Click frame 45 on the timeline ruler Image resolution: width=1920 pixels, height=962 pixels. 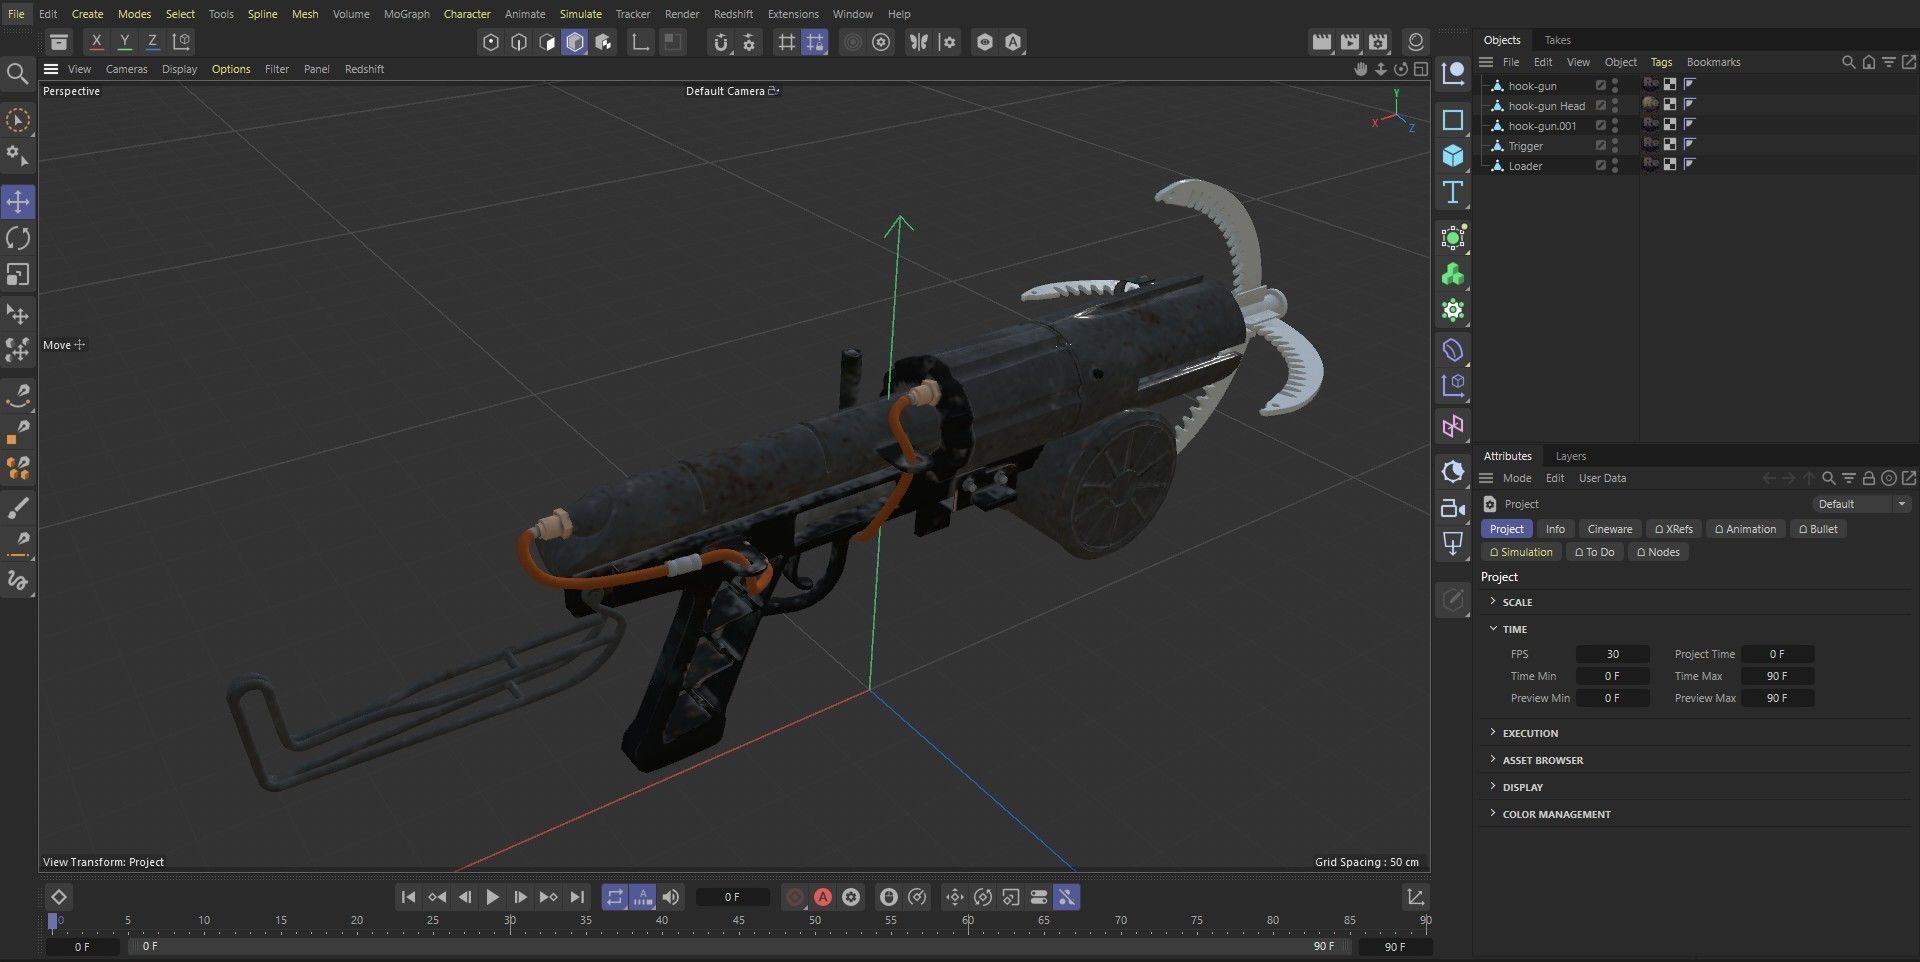point(738,920)
